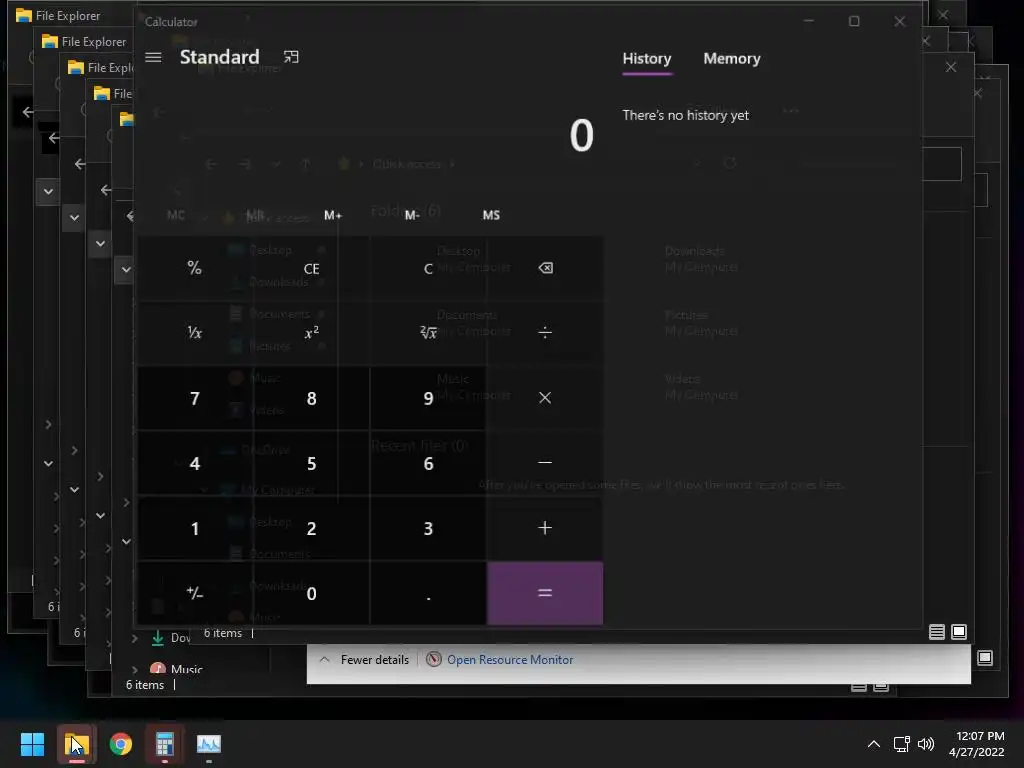Viewport: 1024px width, 768px height.
Task: Click the minus operator key
Action: (545, 463)
